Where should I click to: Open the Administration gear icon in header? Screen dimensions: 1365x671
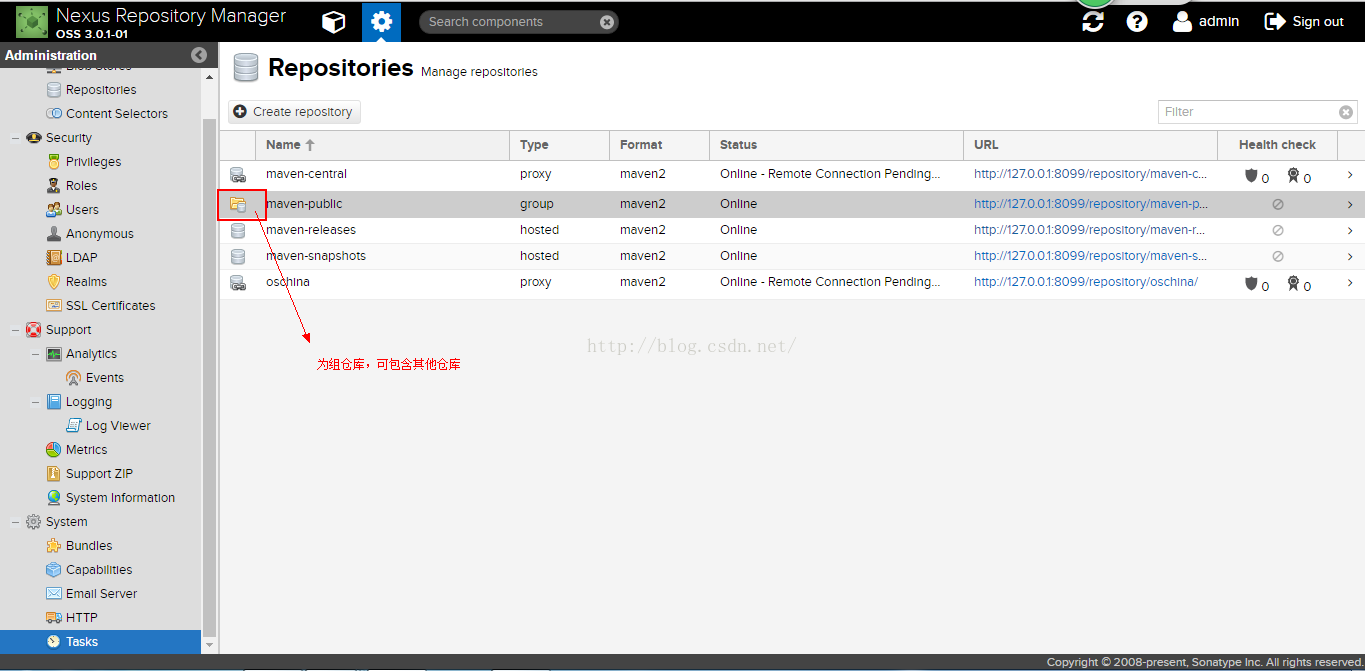point(381,22)
